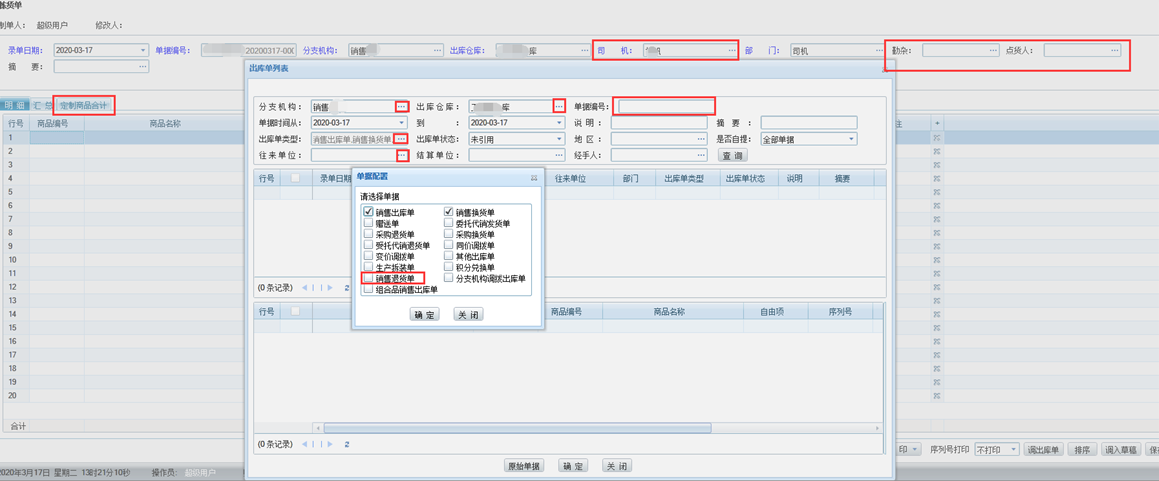The image size is (1159, 481).
Task: Click 原始单据 button
Action: [x=523, y=466]
